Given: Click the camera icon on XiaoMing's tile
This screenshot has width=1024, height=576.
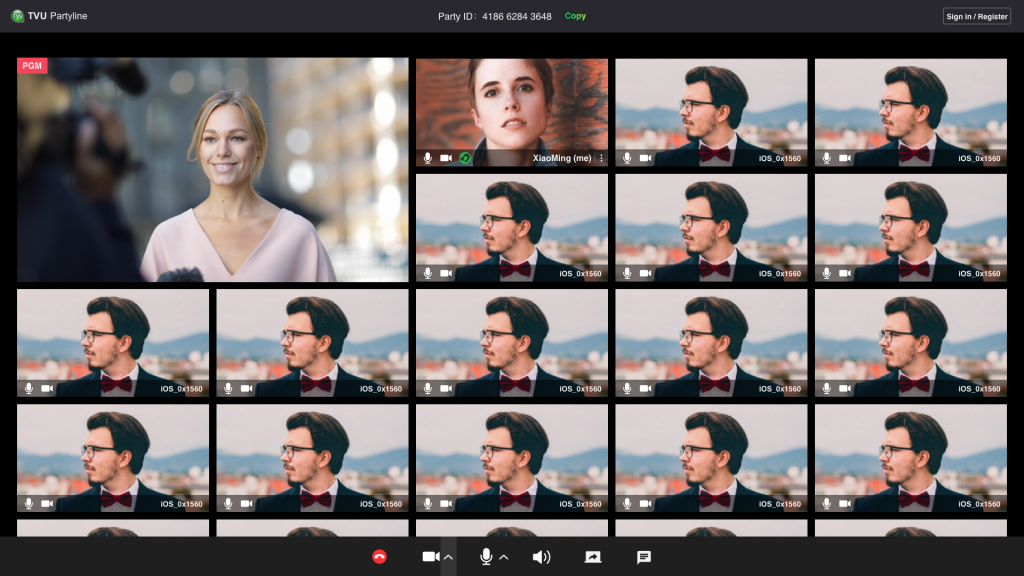Looking at the screenshot, I should (446, 158).
